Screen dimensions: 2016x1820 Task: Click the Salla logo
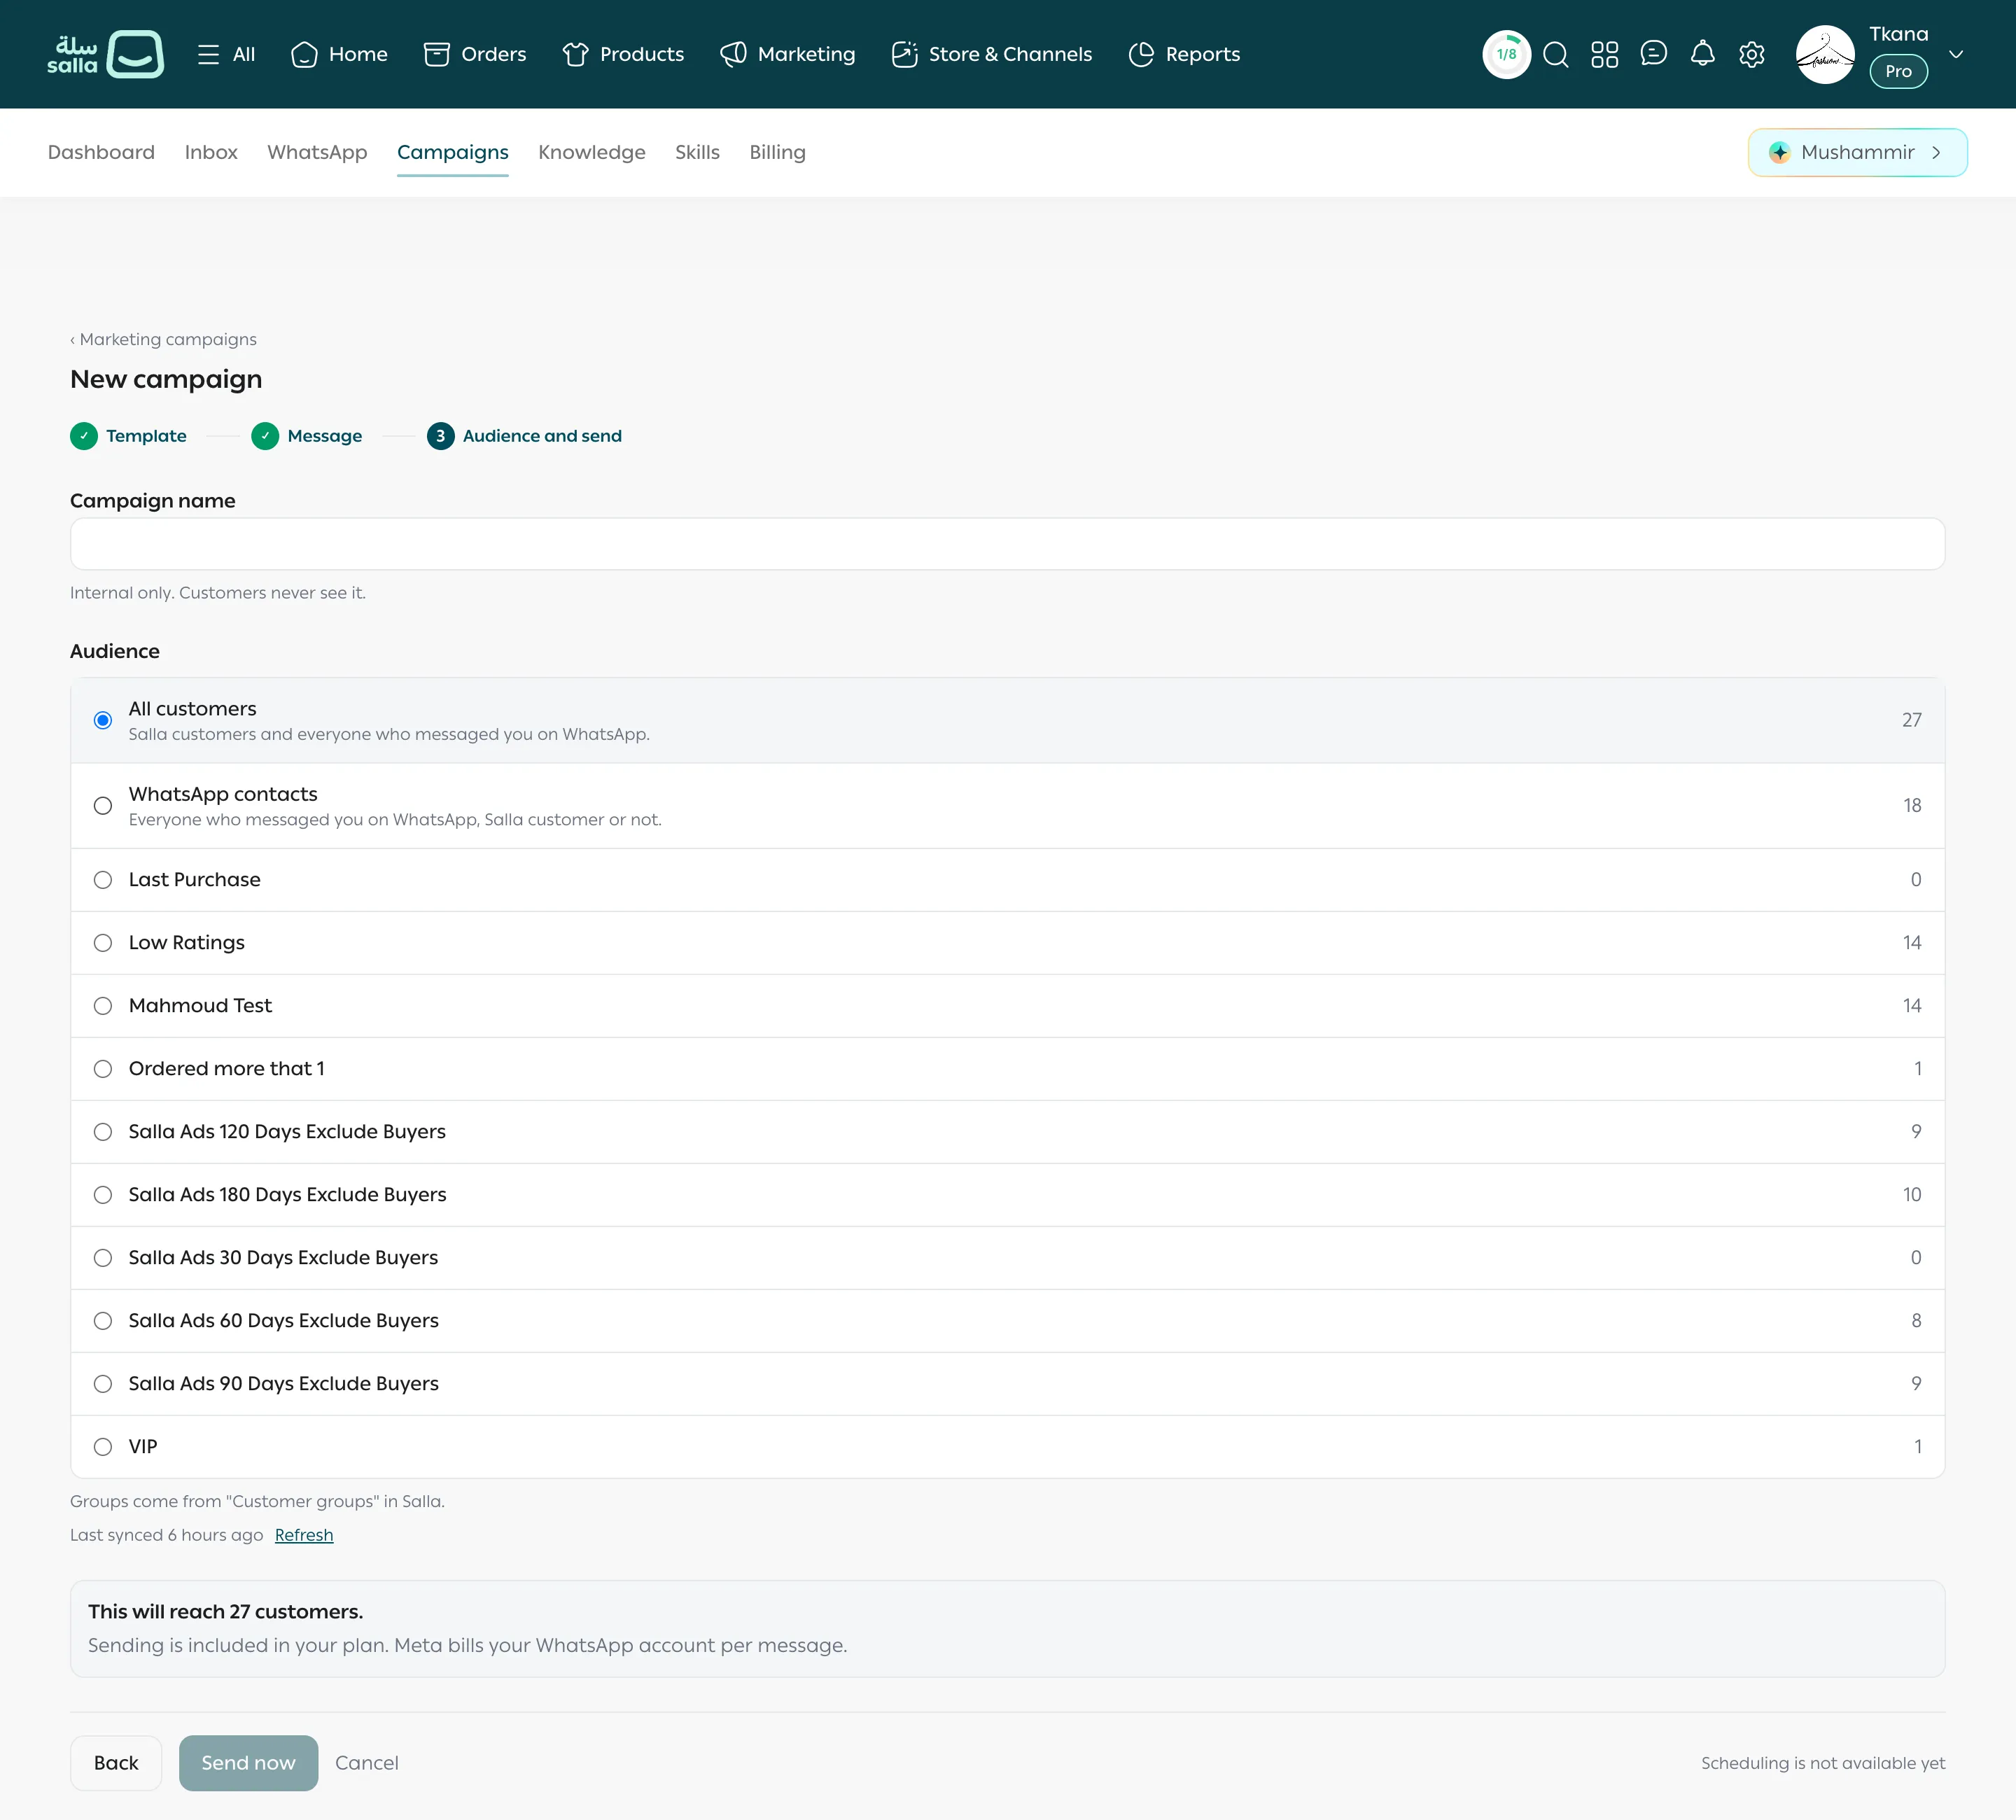105,54
